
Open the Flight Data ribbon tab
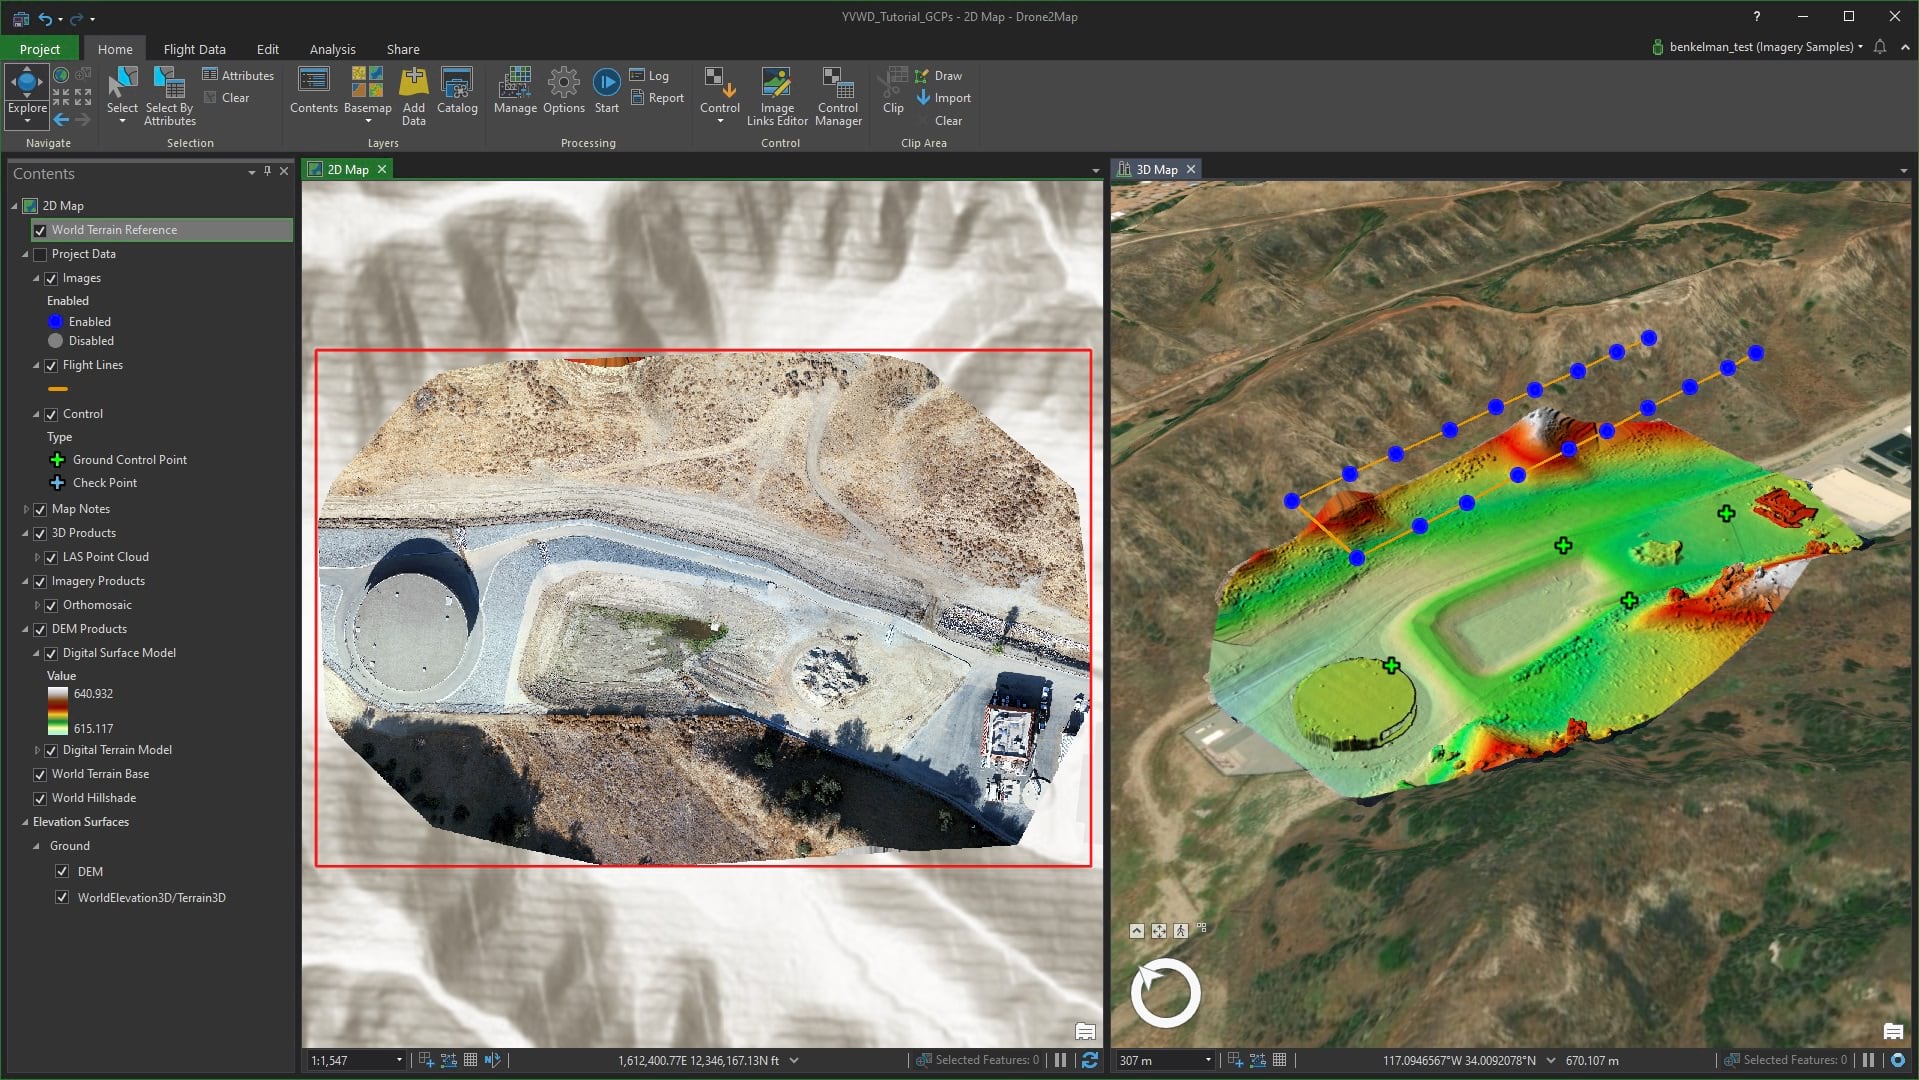[x=194, y=49]
